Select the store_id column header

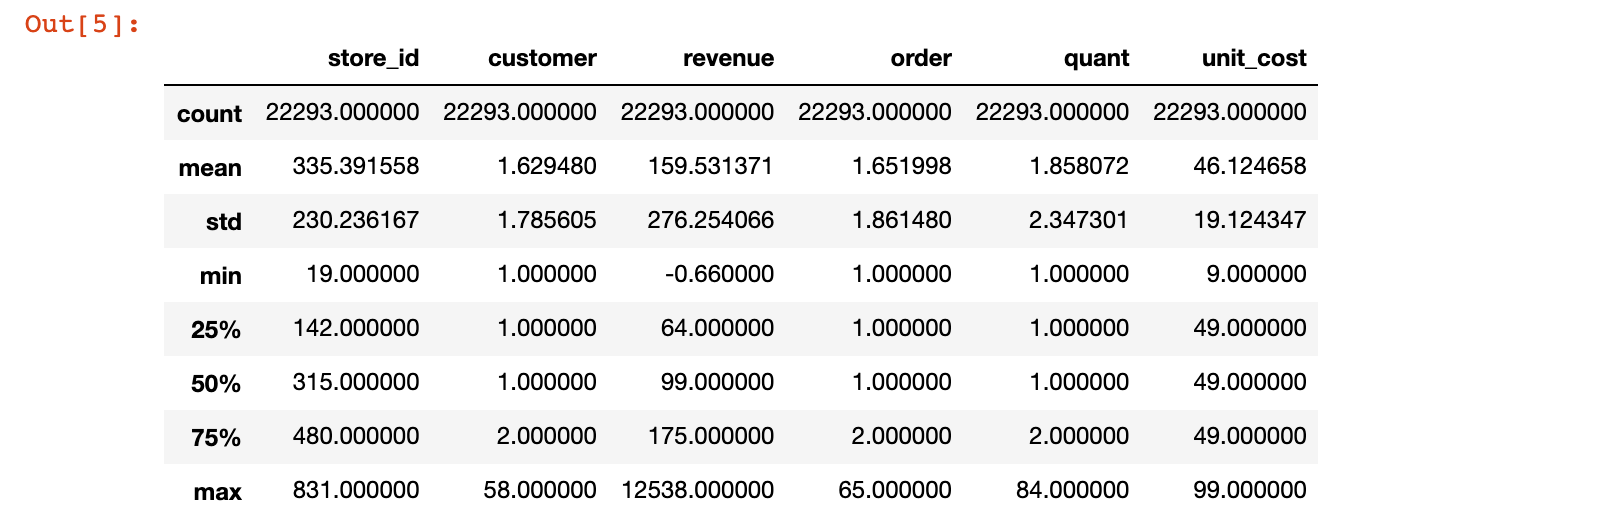coord(373,58)
